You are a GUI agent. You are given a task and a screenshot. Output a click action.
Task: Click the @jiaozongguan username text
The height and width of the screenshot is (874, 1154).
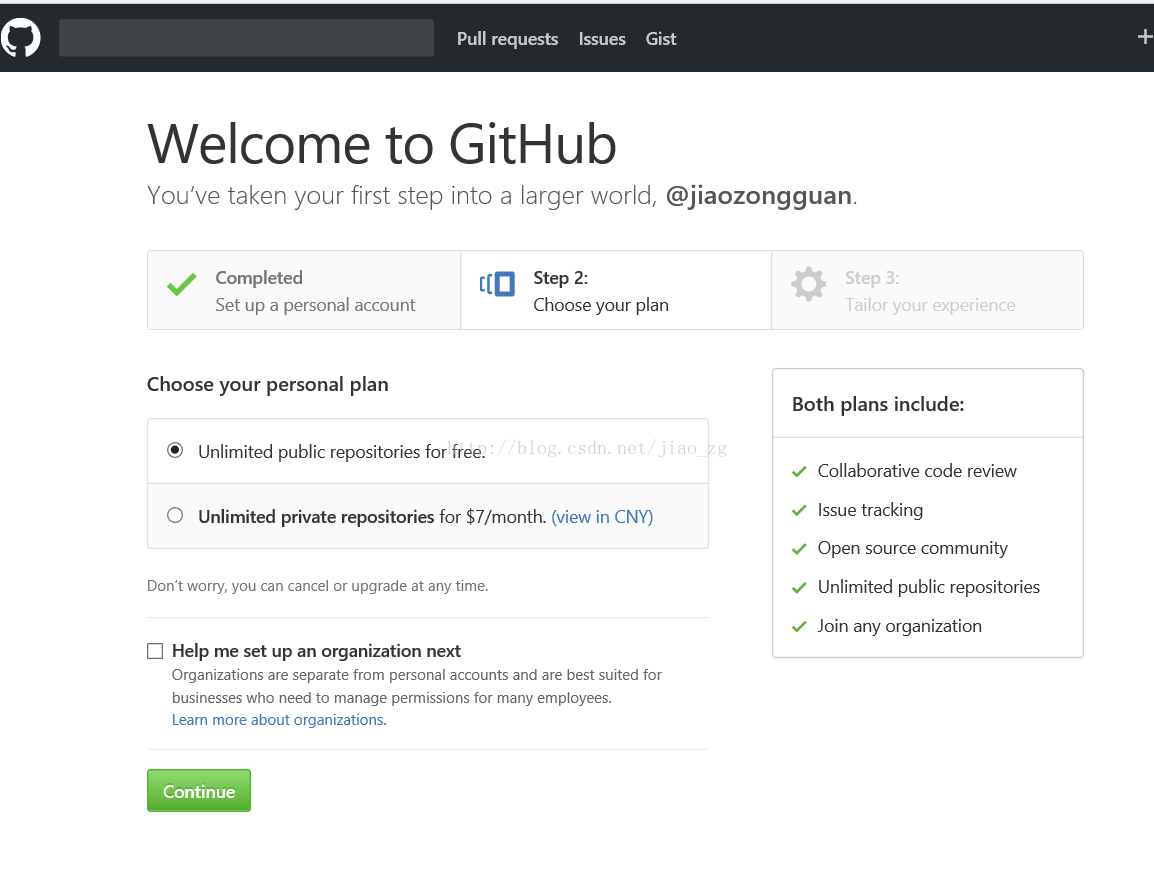759,196
